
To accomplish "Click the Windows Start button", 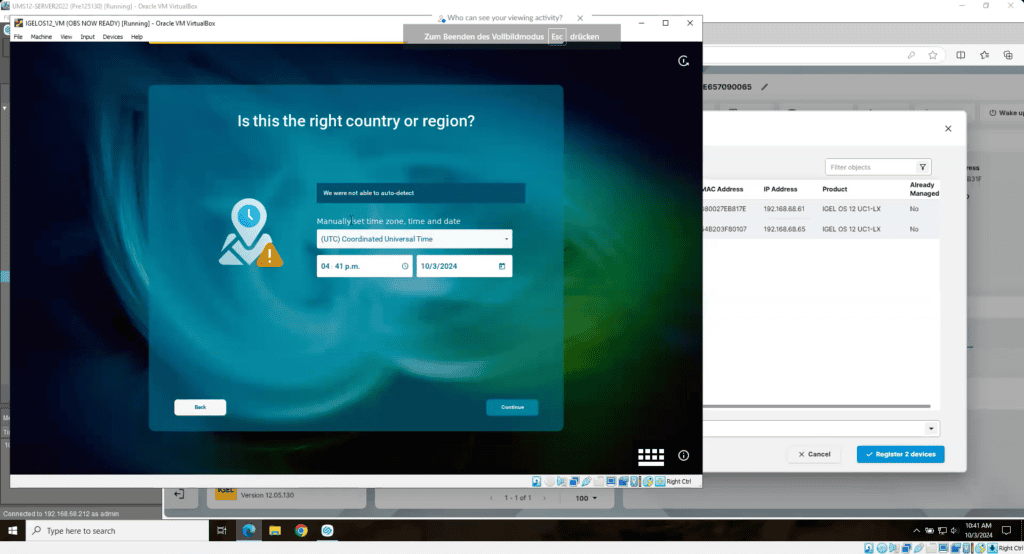I will [x=12, y=530].
